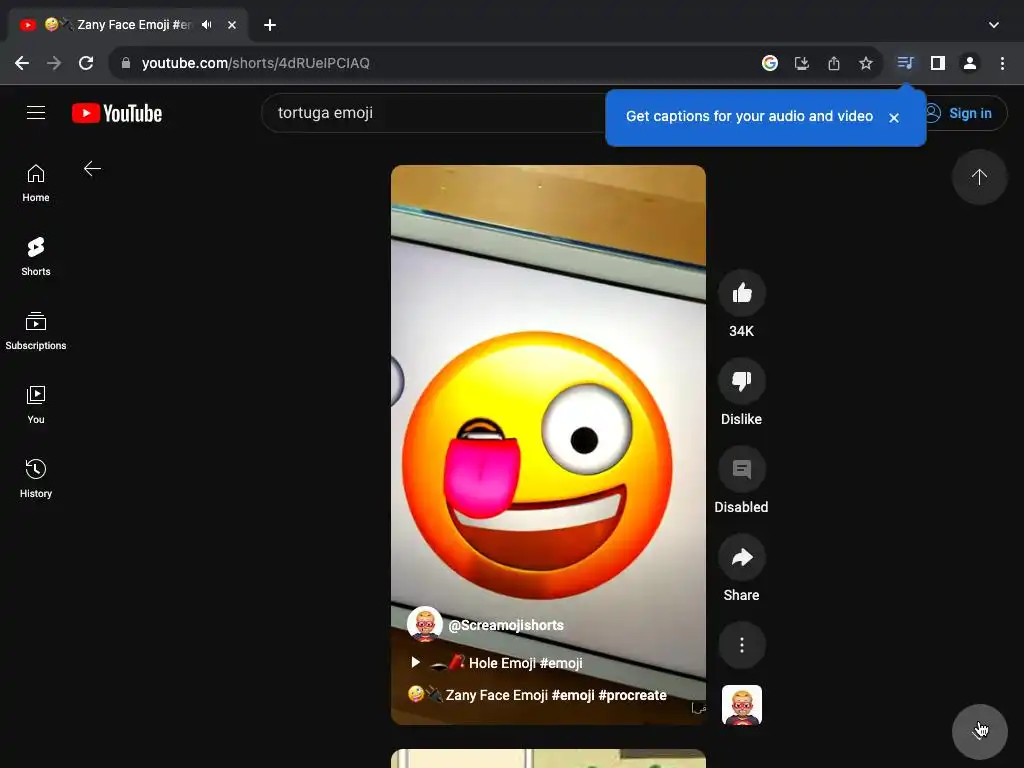The image size is (1024, 768).
Task: Dismiss the captions tooltip
Action: pos(894,118)
